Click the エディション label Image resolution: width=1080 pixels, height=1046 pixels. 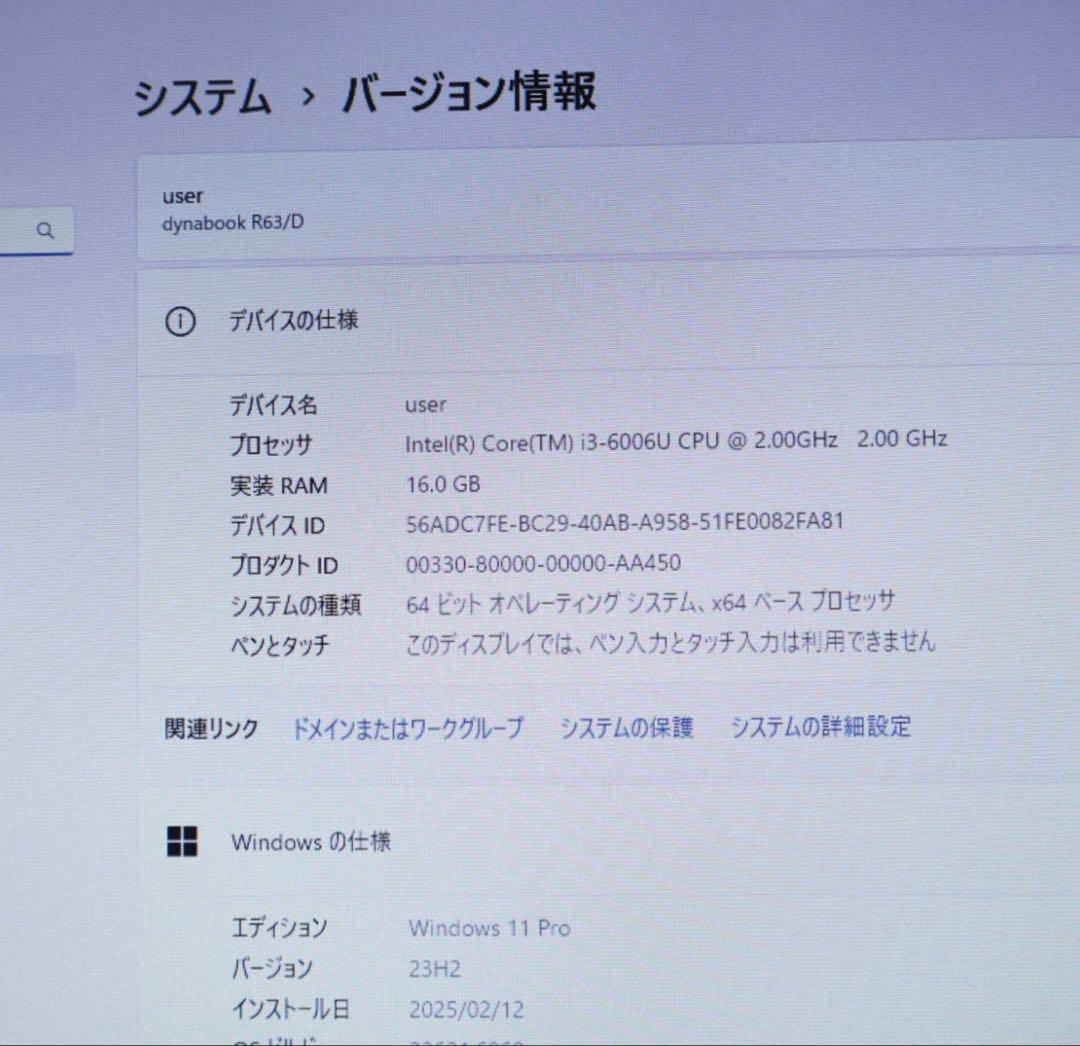280,928
